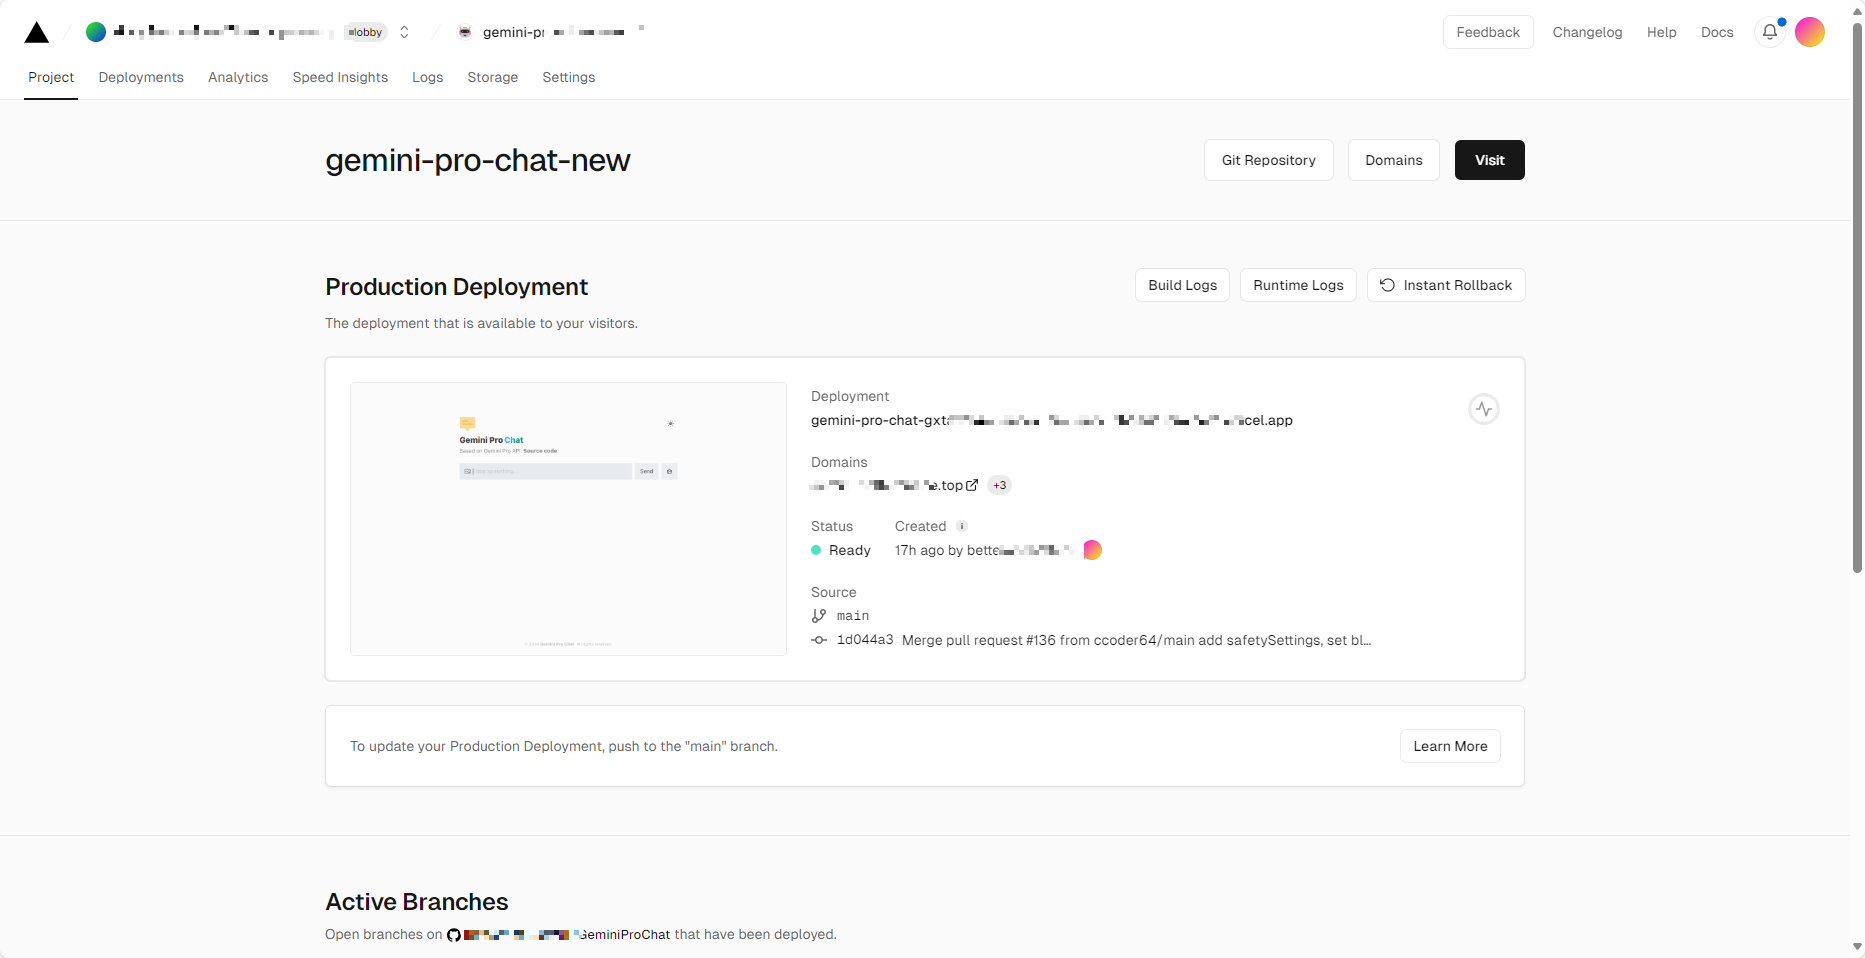Open the notifications bell
This screenshot has height=958, width=1865.
pos(1769,32)
